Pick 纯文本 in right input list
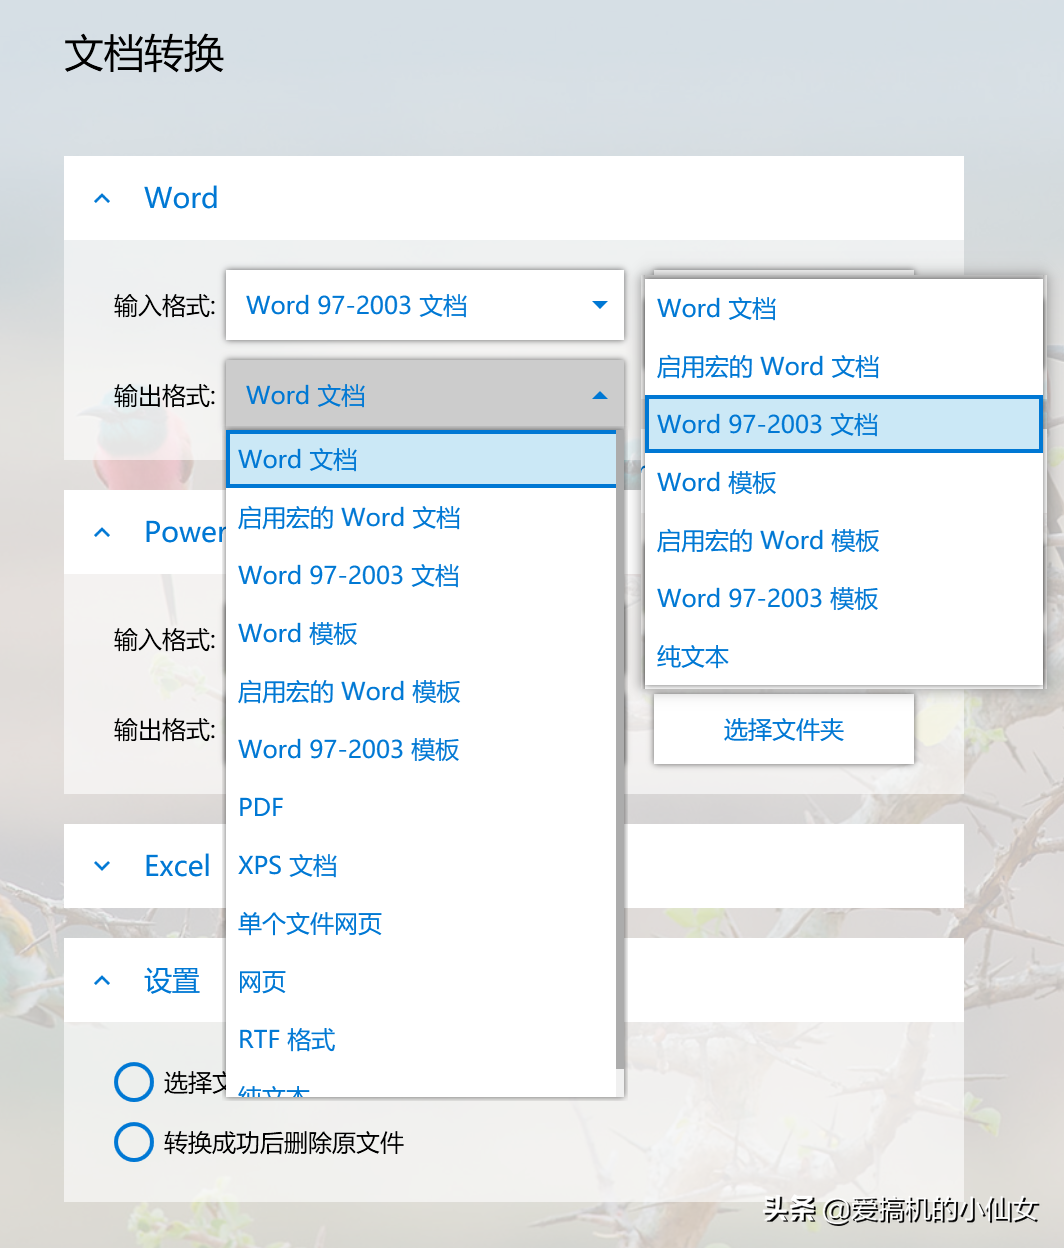The height and width of the screenshot is (1248, 1064). coord(844,656)
